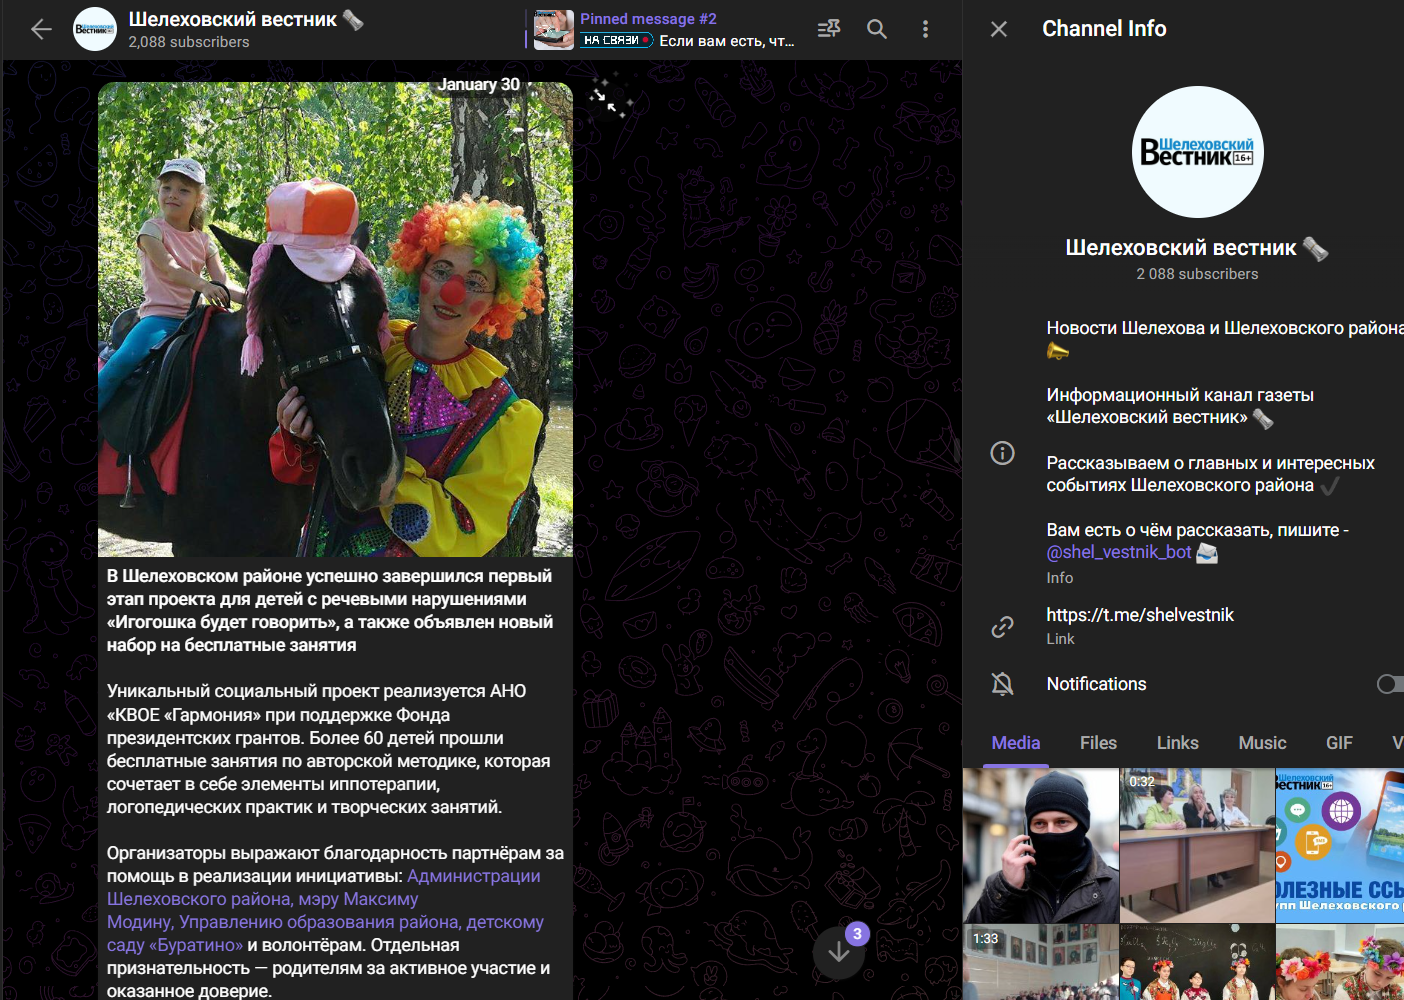Screen dimensions: 1404x1000
Task: Toggle the Notifications switch
Action: click(x=1390, y=684)
